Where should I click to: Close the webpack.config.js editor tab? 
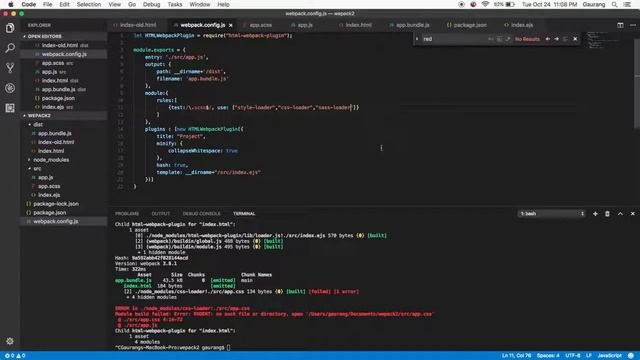pyautogui.click(x=231, y=25)
